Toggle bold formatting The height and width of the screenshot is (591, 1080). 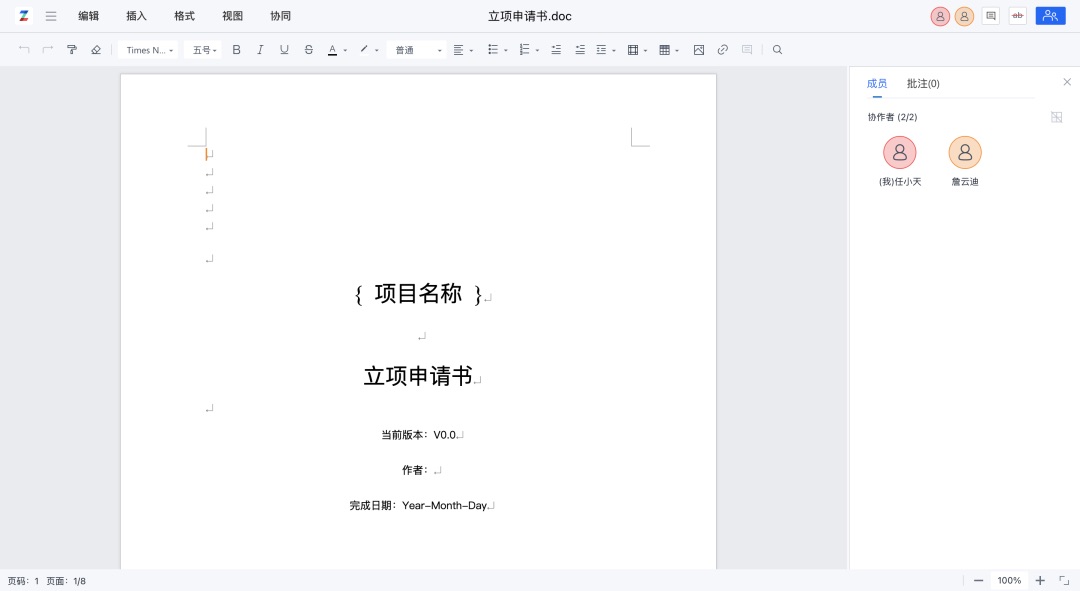[236, 50]
